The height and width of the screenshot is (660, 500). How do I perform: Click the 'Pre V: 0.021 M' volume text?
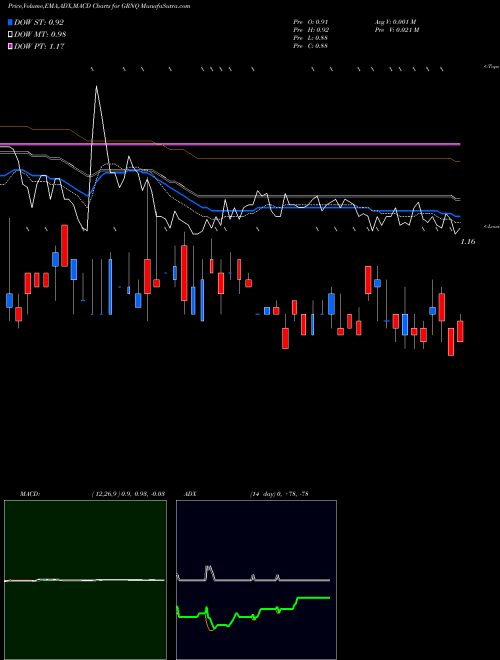397,30
